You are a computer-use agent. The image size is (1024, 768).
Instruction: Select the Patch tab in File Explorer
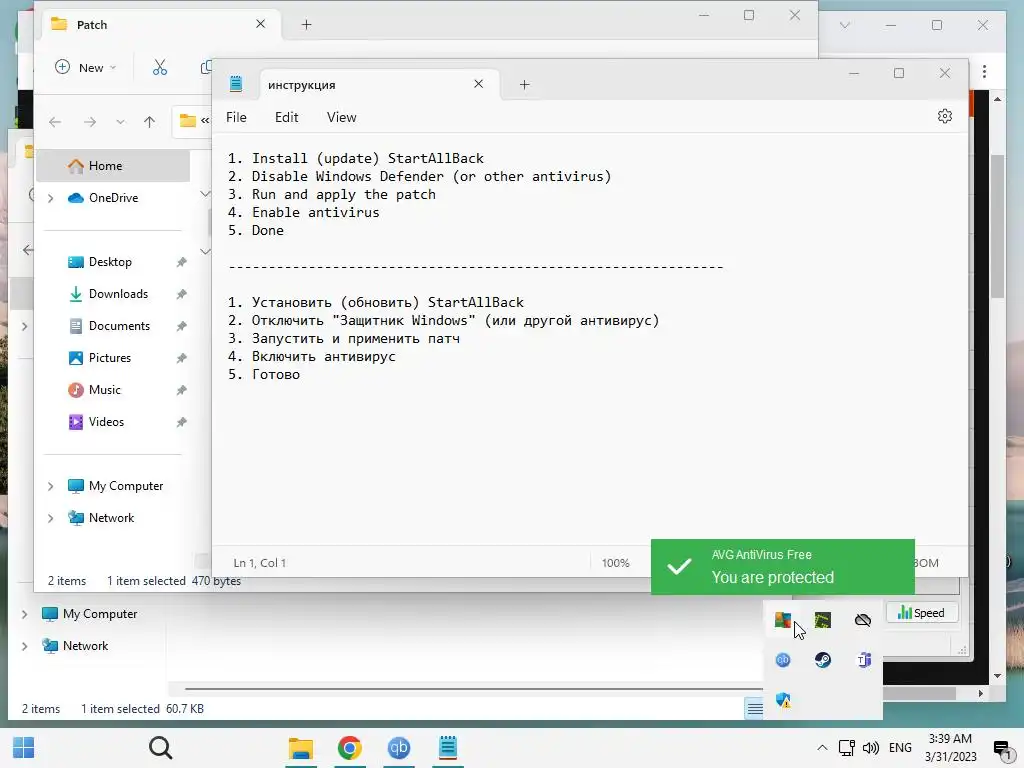[x=160, y=25]
